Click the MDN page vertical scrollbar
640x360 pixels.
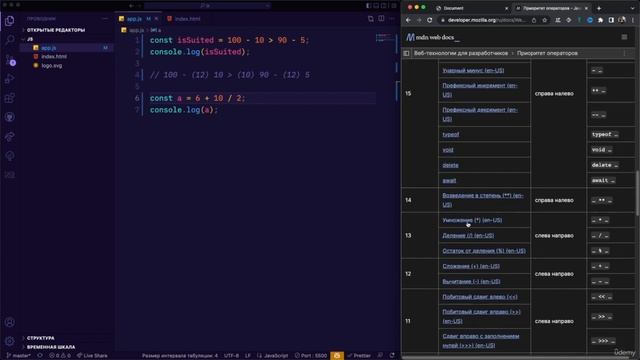(x=637, y=193)
